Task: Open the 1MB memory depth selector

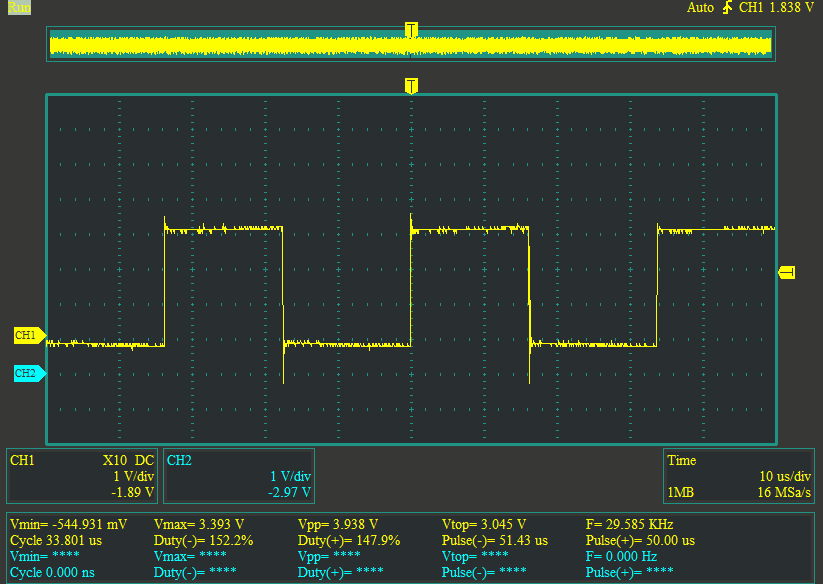Action: (680, 494)
